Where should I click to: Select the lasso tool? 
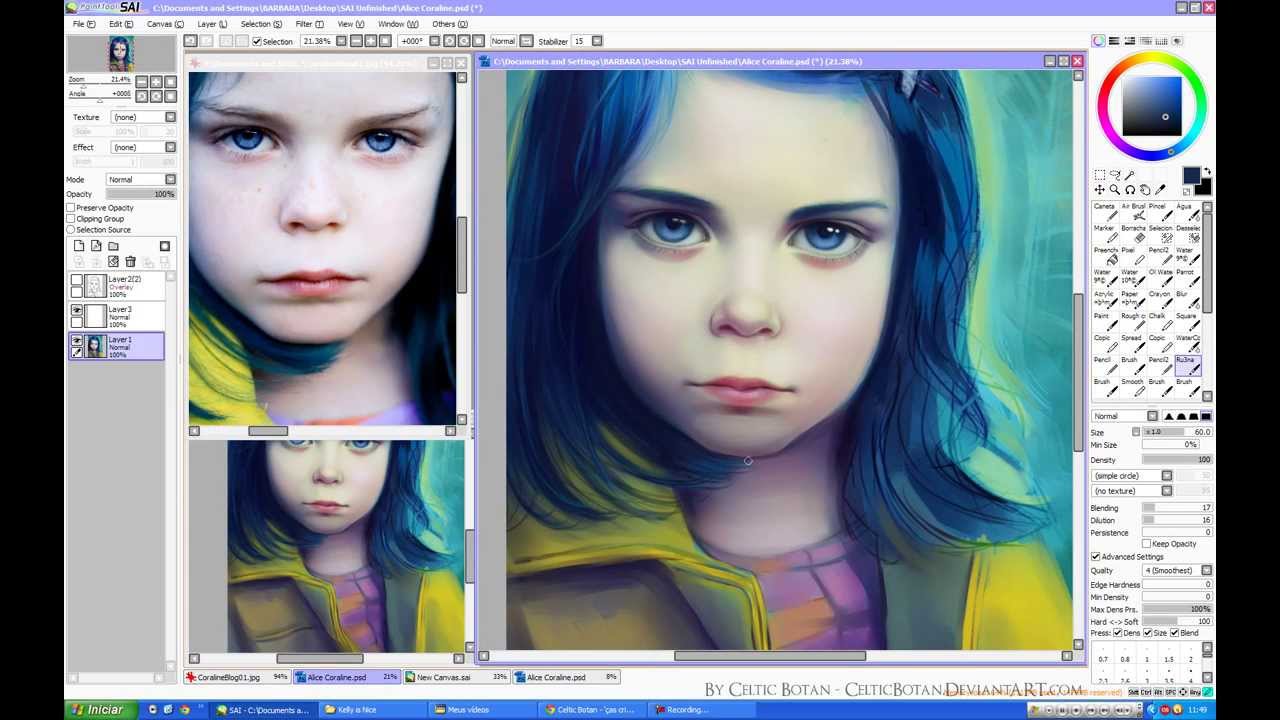[1115, 175]
